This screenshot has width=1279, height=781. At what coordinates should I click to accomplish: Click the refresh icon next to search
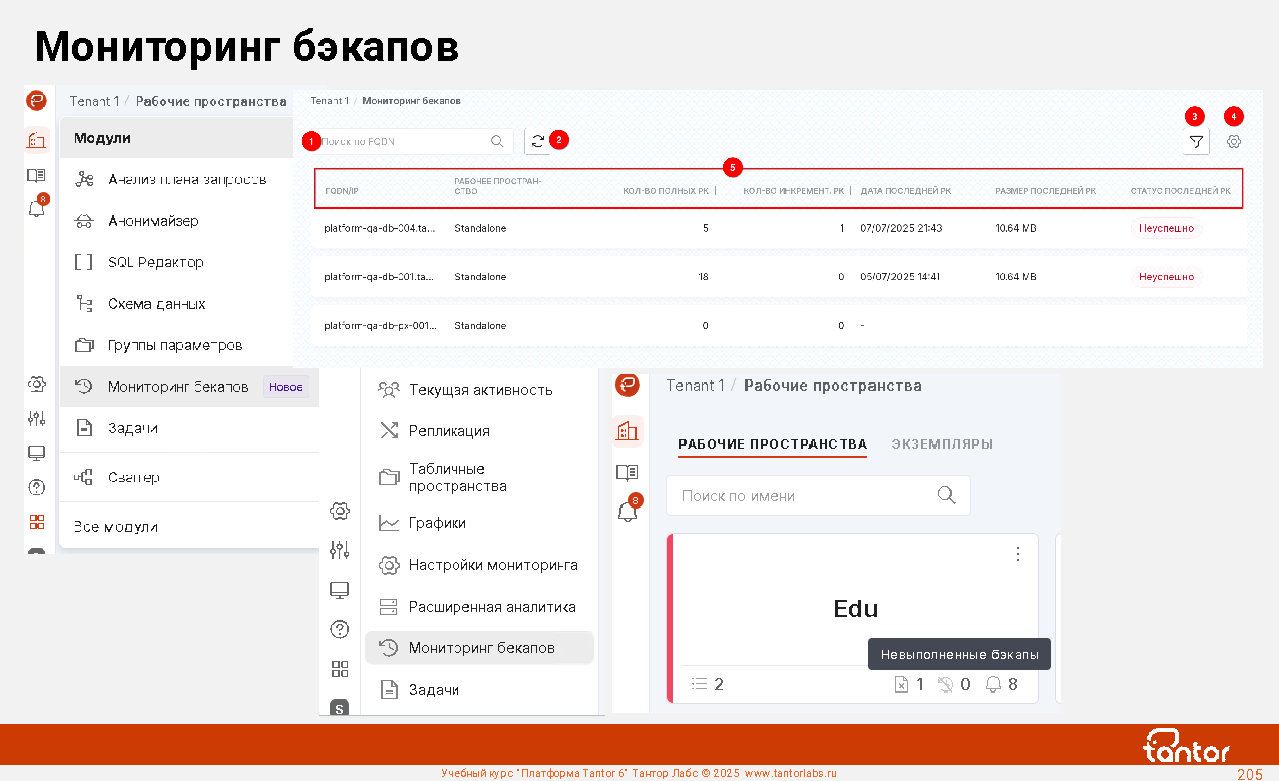pyautogui.click(x=538, y=142)
